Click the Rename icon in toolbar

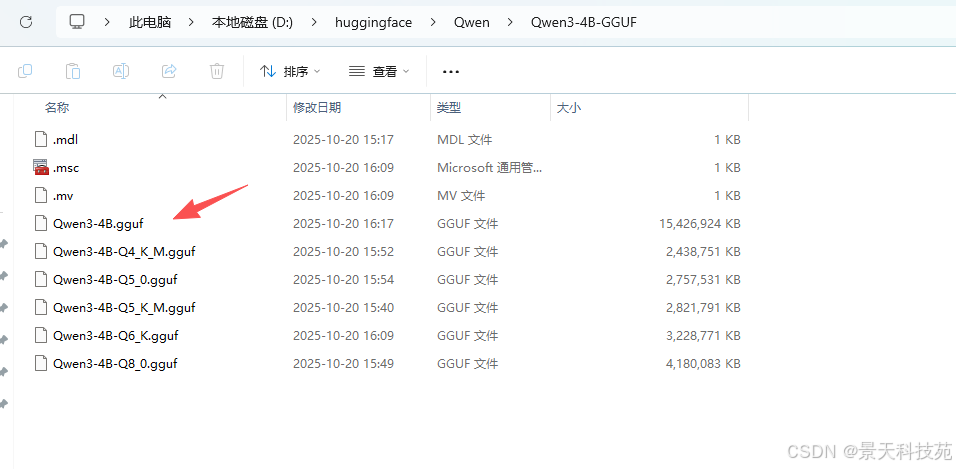[121, 71]
